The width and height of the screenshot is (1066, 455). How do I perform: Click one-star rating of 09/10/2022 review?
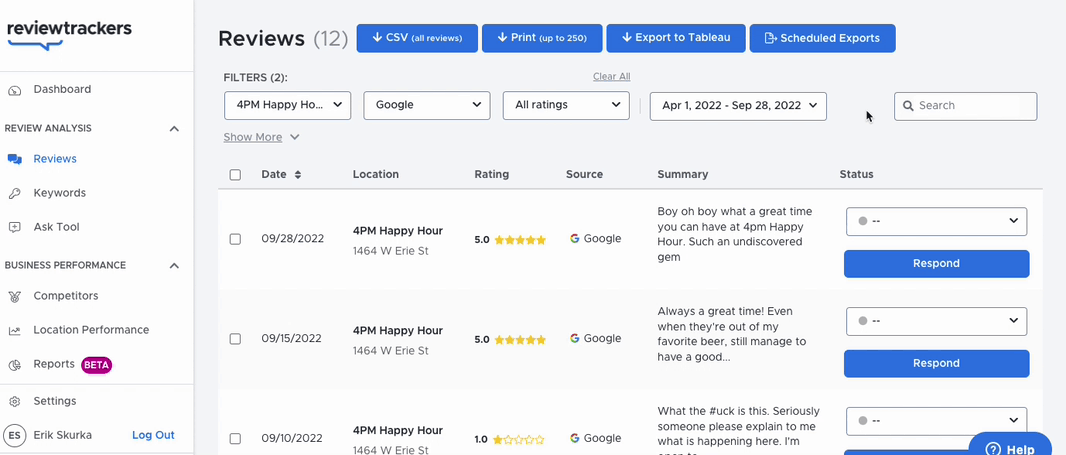coord(519,439)
